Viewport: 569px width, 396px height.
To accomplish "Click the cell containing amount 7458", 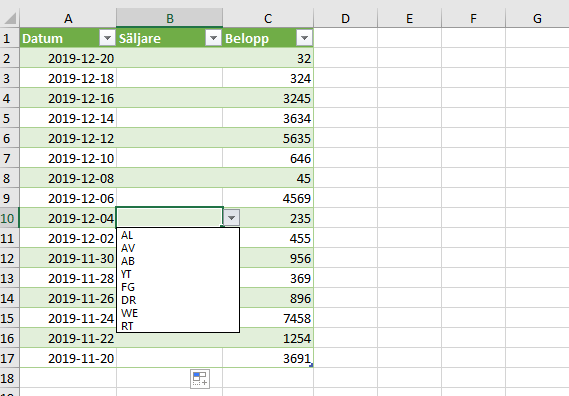I will coord(268,318).
